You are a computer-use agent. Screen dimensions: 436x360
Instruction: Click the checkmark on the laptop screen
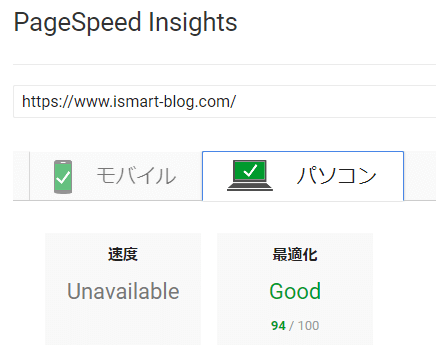[x=250, y=171]
